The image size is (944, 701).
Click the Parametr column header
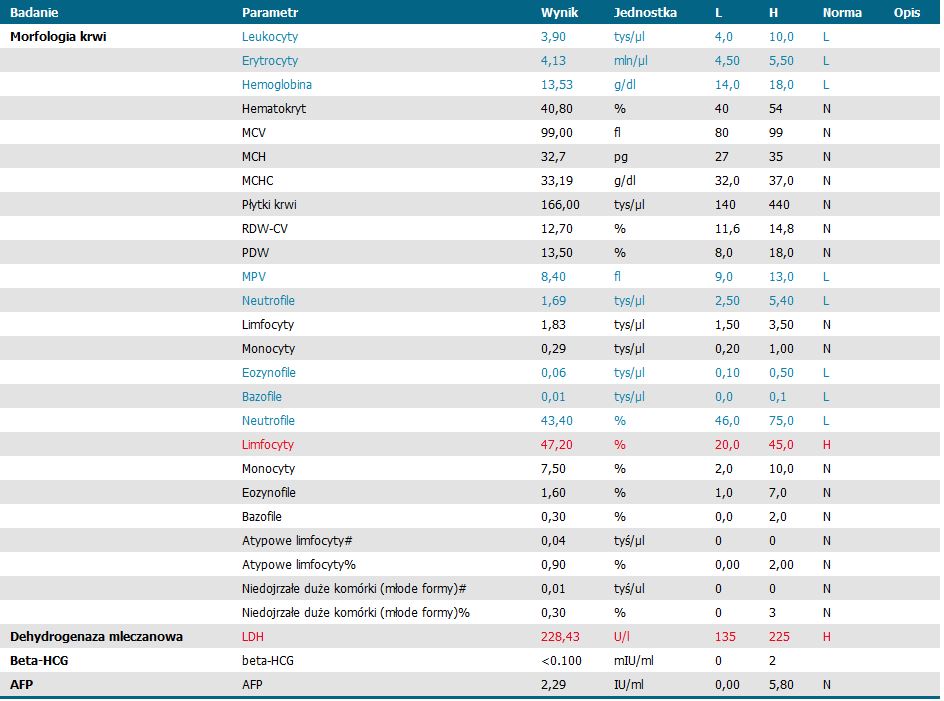[x=270, y=13]
